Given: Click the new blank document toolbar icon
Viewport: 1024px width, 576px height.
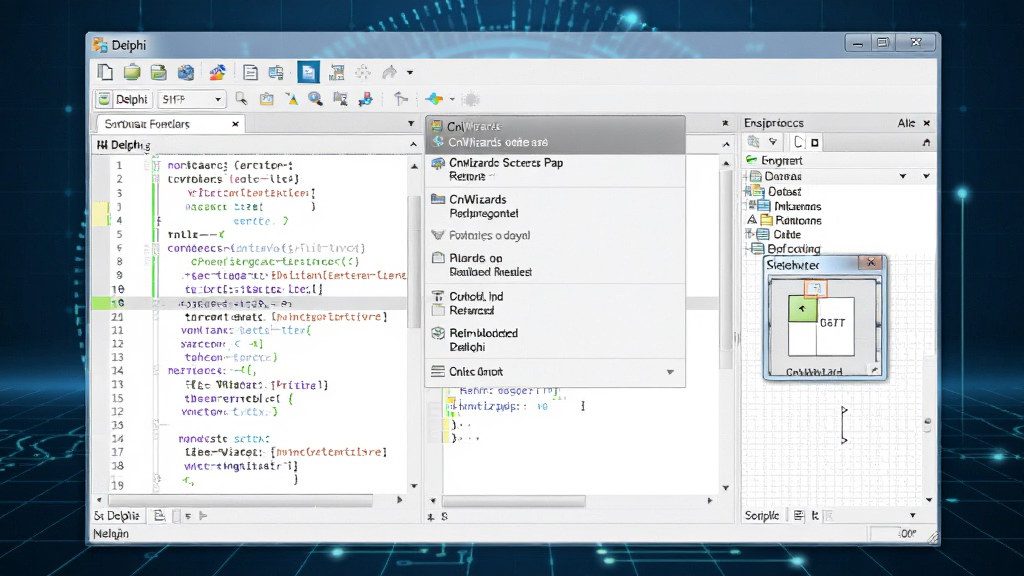Looking at the screenshot, I should click(105, 72).
